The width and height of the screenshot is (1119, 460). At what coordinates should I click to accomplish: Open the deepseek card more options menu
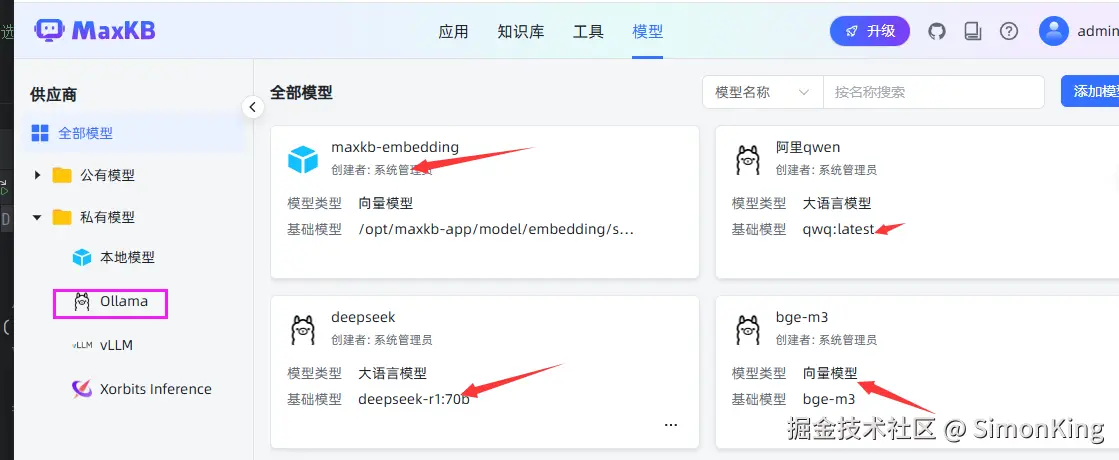pyautogui.click(x=670, y=424)
